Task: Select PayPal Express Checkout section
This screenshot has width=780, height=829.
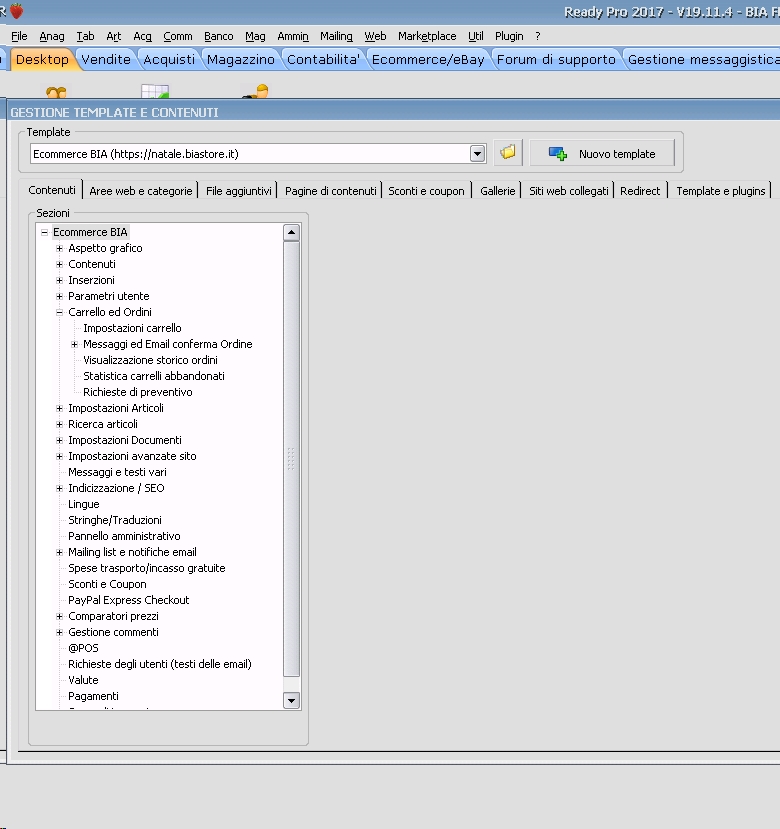Action: point(128,600)
